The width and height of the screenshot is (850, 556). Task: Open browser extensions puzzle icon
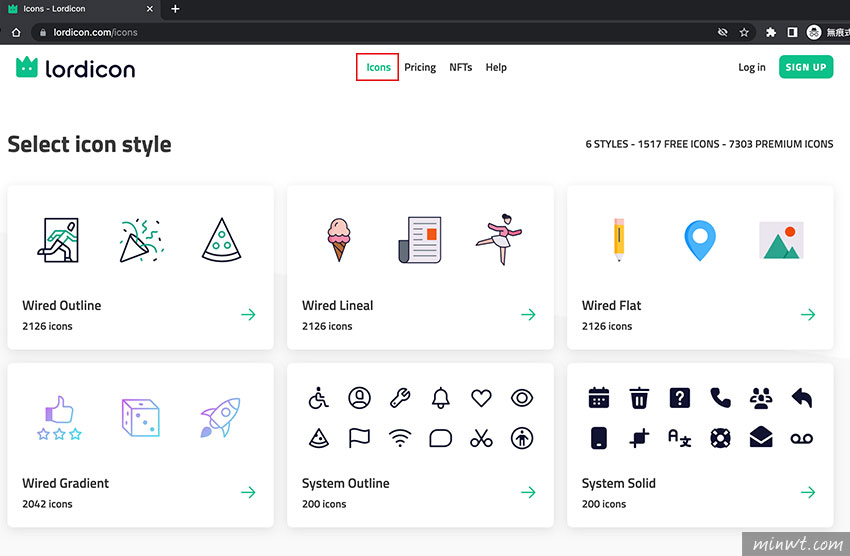coord(770,33)
